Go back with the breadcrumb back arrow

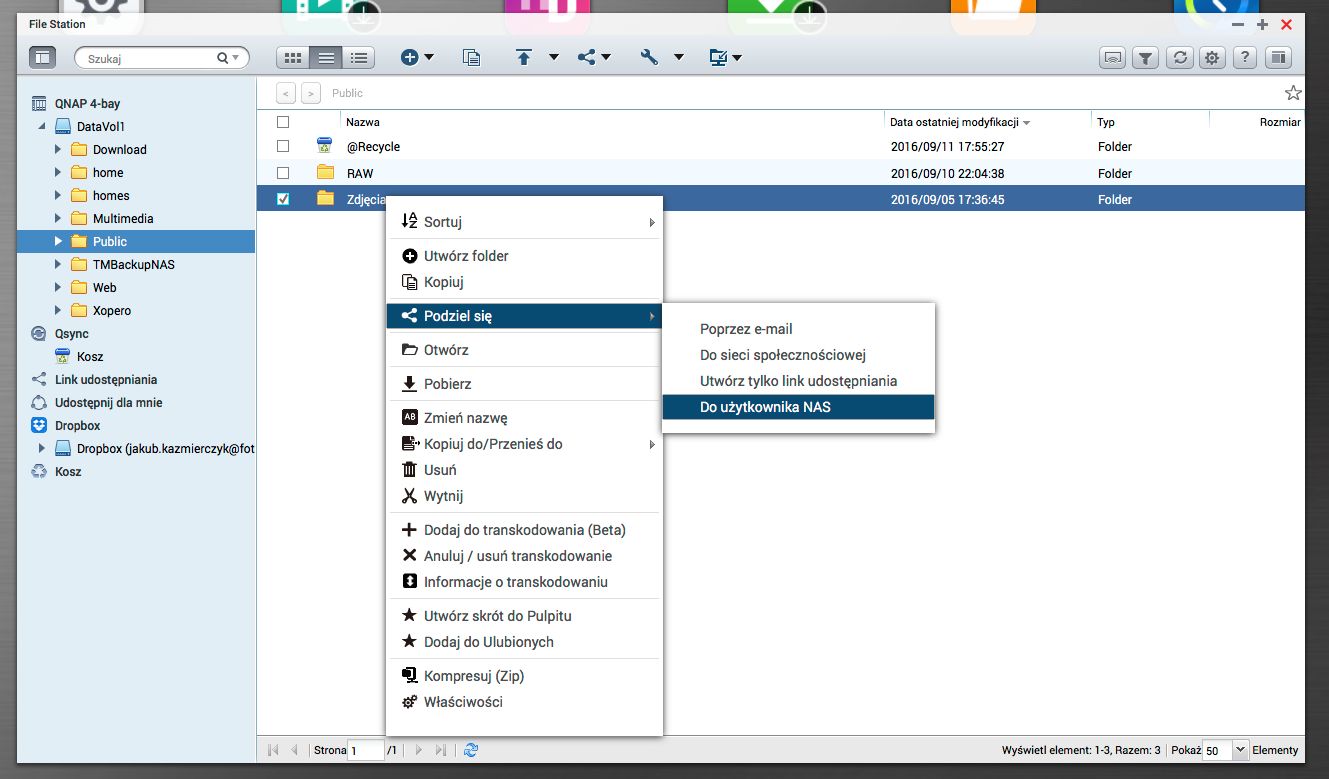(x=286, y=93)
